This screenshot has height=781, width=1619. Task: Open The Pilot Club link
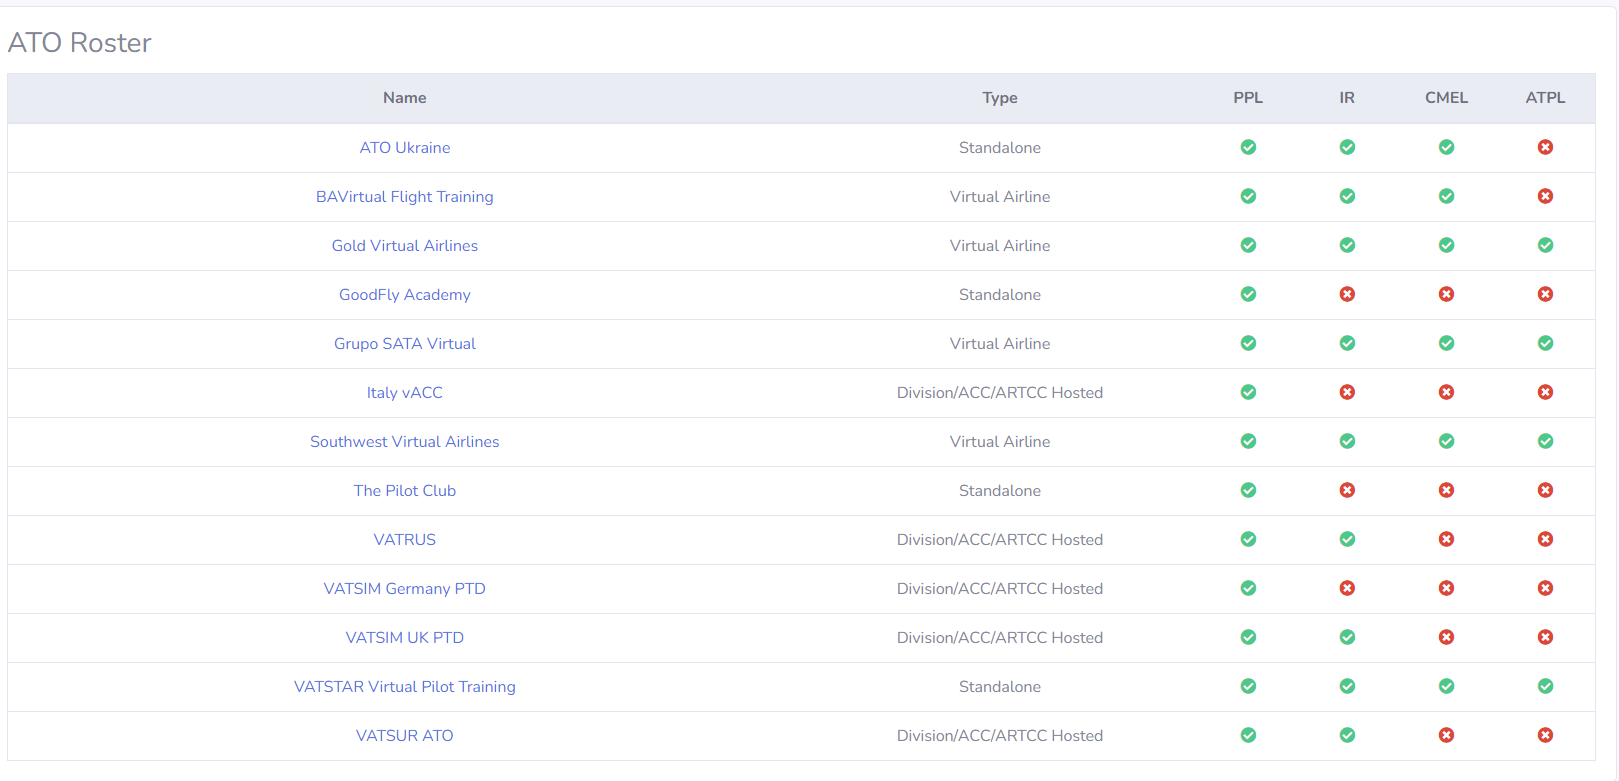pyautogui.click(x=405, y=491)
